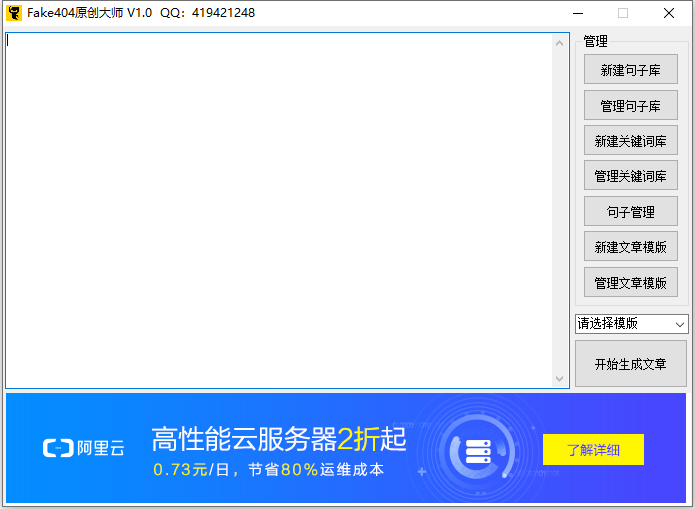Viewport: 695px width, 509px height.
Task: Open the 句子管理 sentence management
Action: 630,211
